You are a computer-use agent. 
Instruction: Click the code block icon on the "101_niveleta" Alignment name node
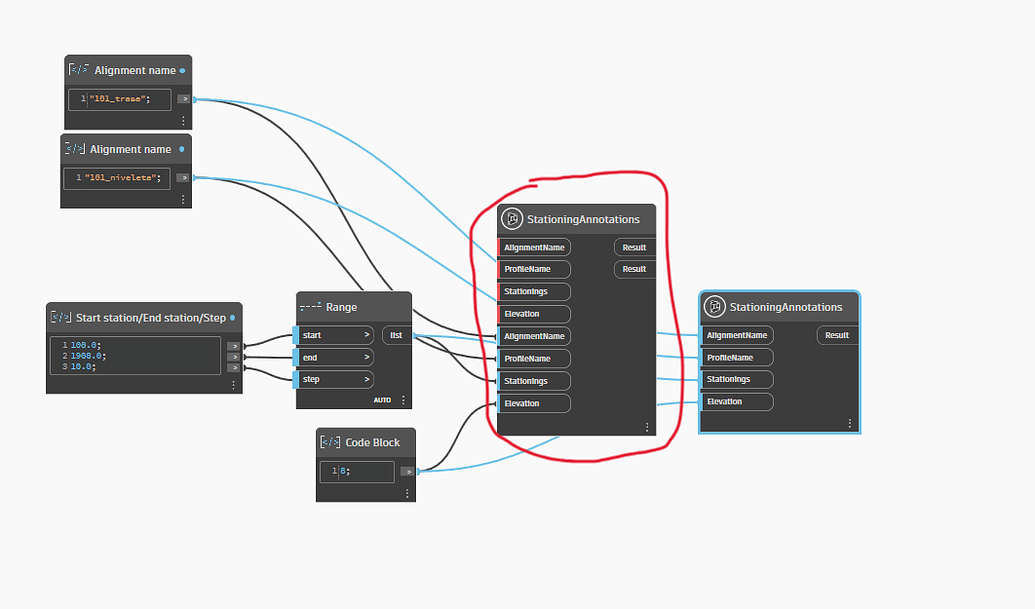point(74,149)
